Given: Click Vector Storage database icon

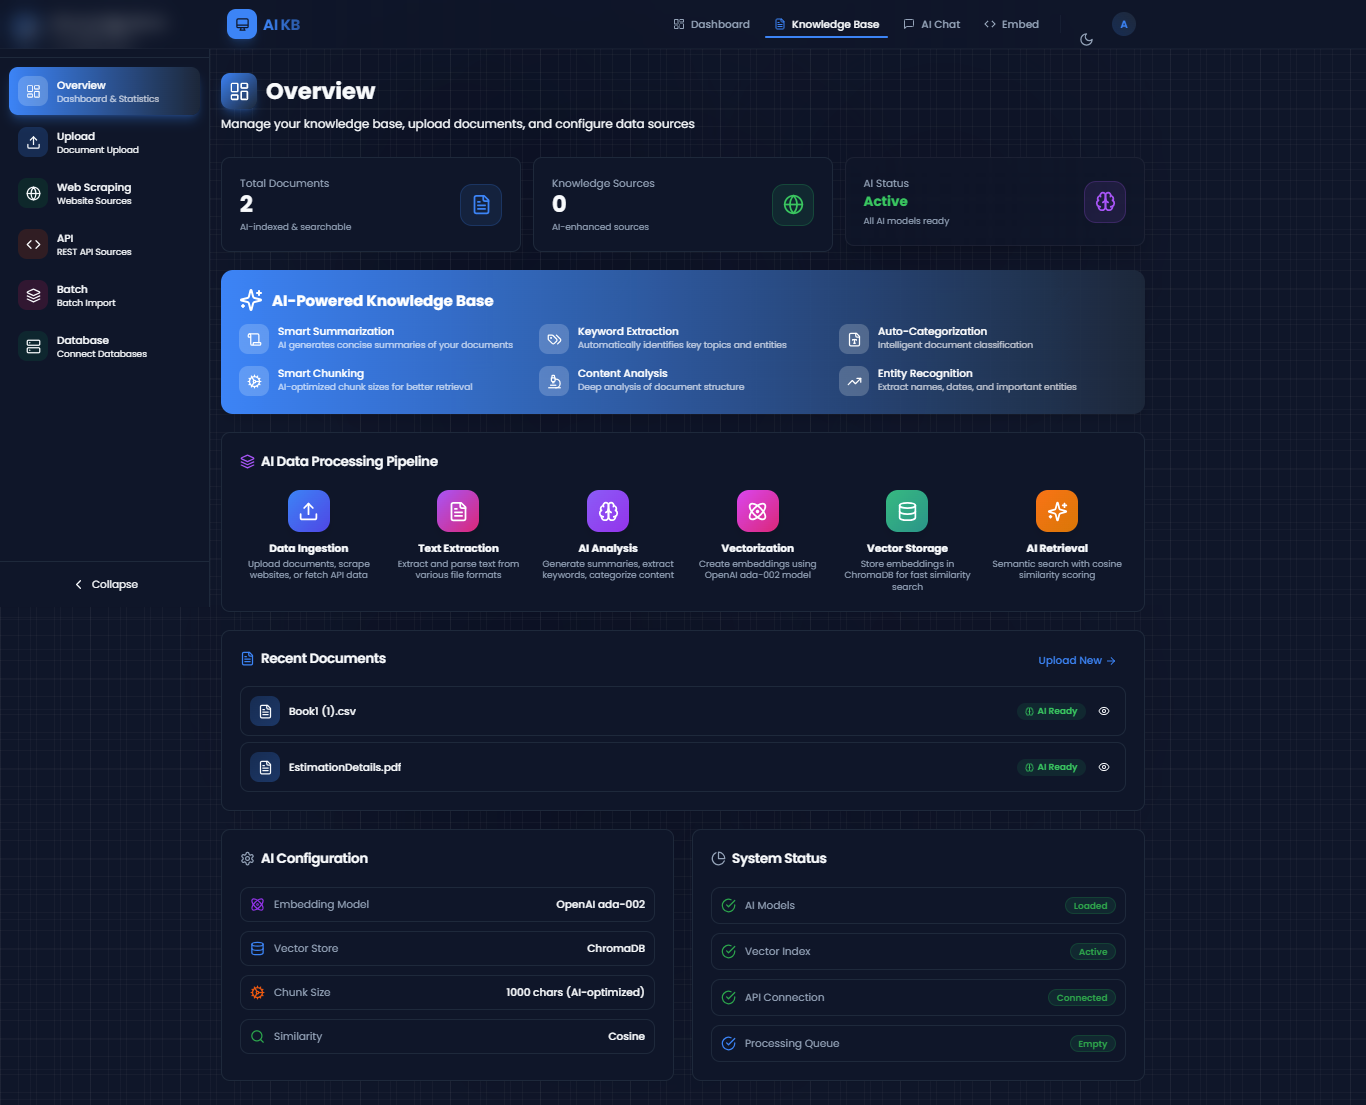Looking at the screenshot, I should point(907,511).
